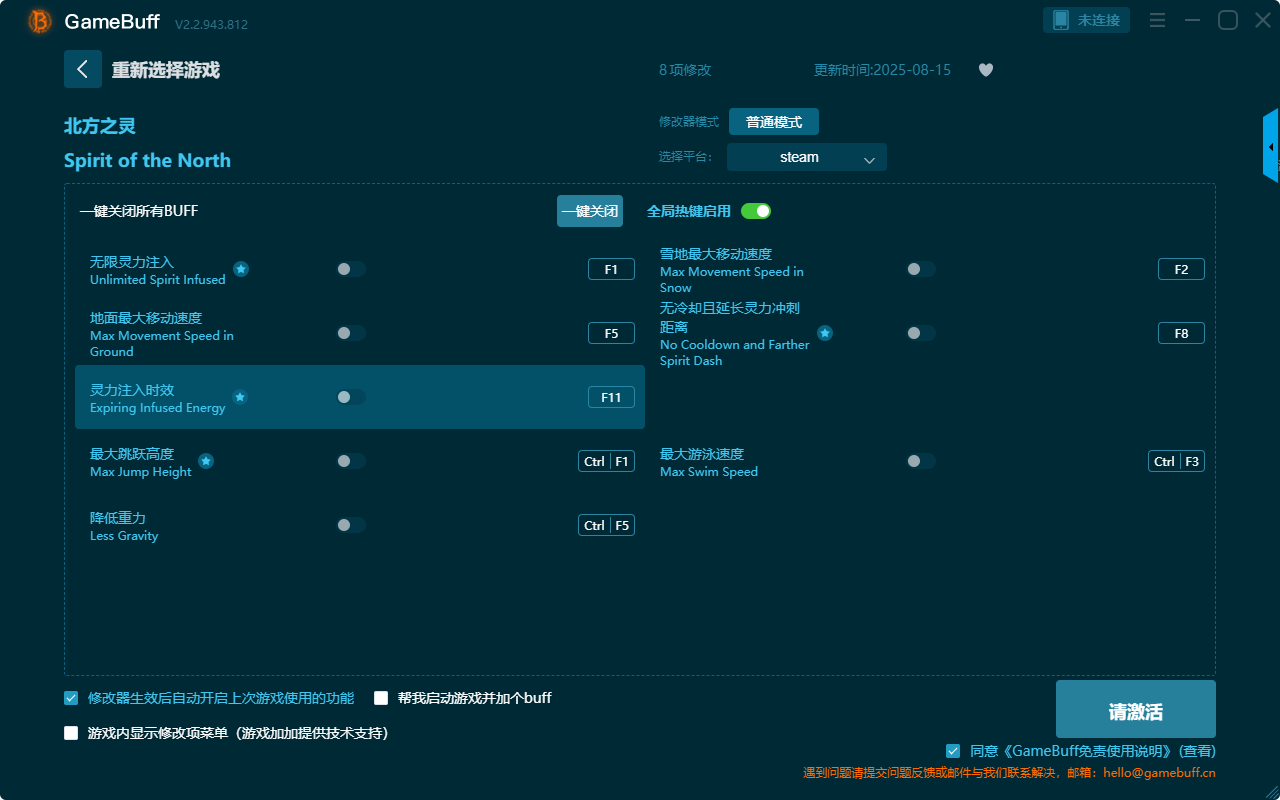
Task: Toggle Less Gravity switch
Action: (x=351, y=525)
